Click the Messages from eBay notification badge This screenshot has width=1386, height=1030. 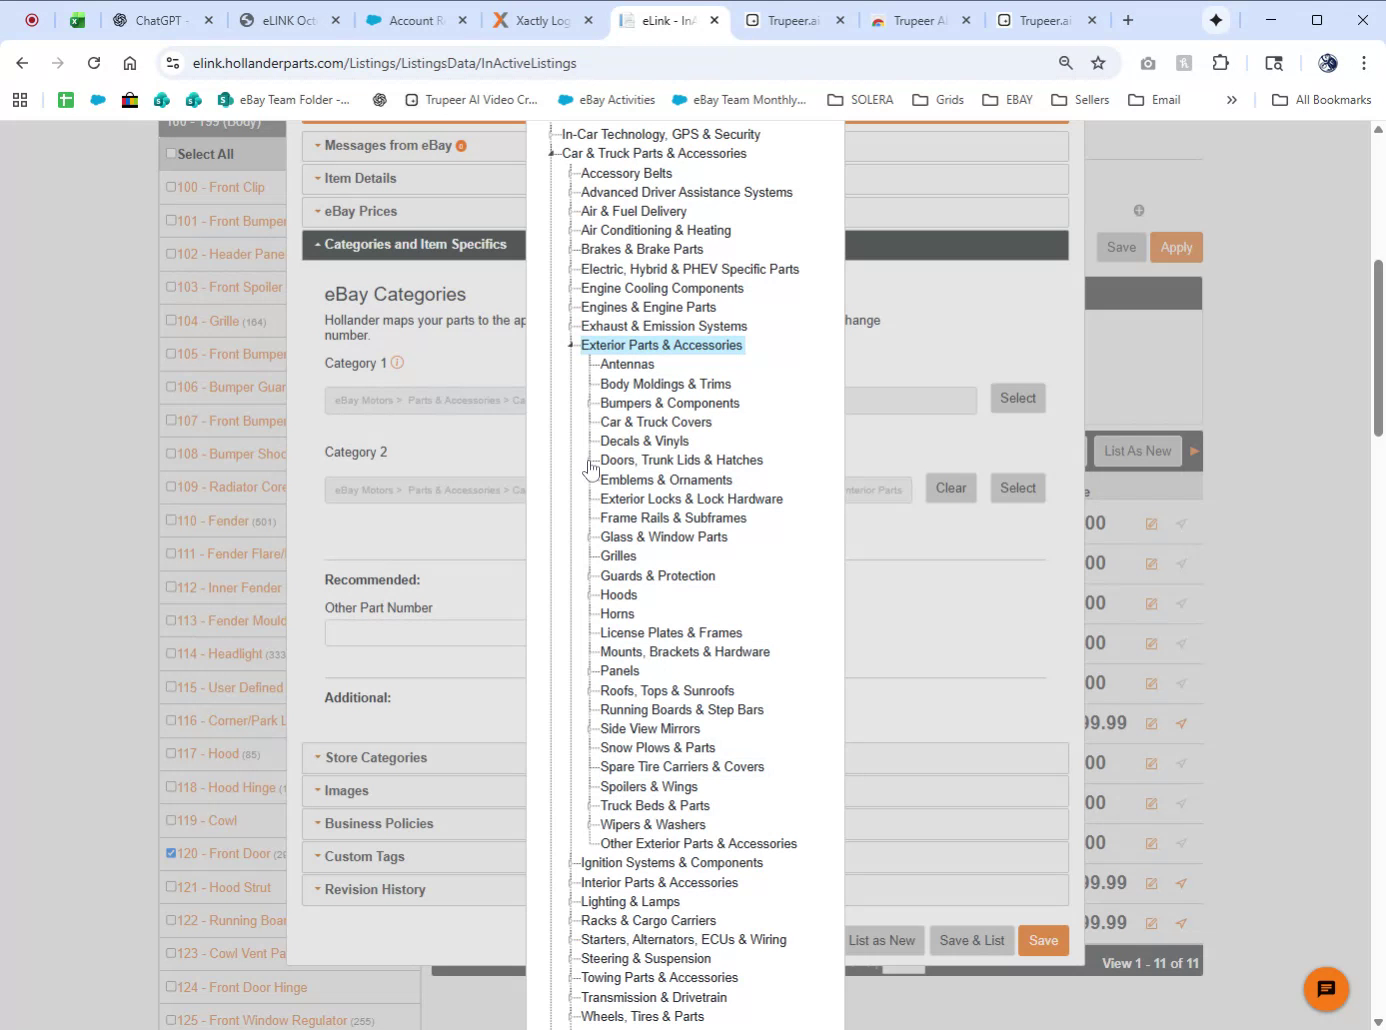[x=461, y=146]
